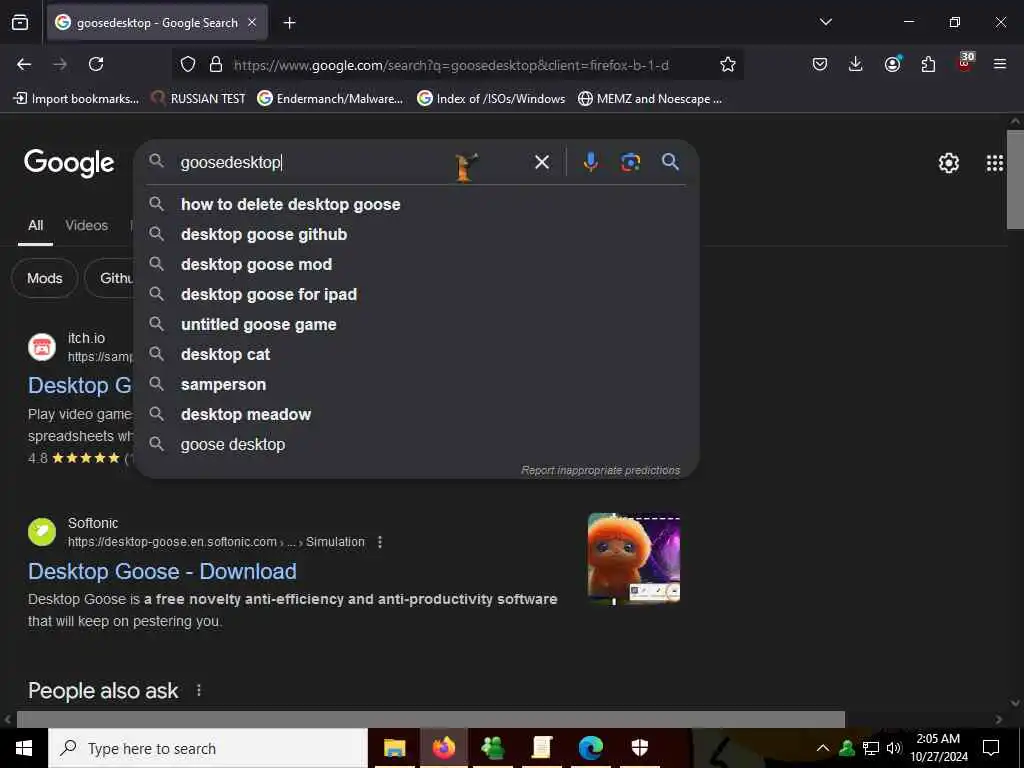Open Endermanch/Malware bookmark
The height and width of the screenshot is (768, 1024).
click(x=330, y=99)
